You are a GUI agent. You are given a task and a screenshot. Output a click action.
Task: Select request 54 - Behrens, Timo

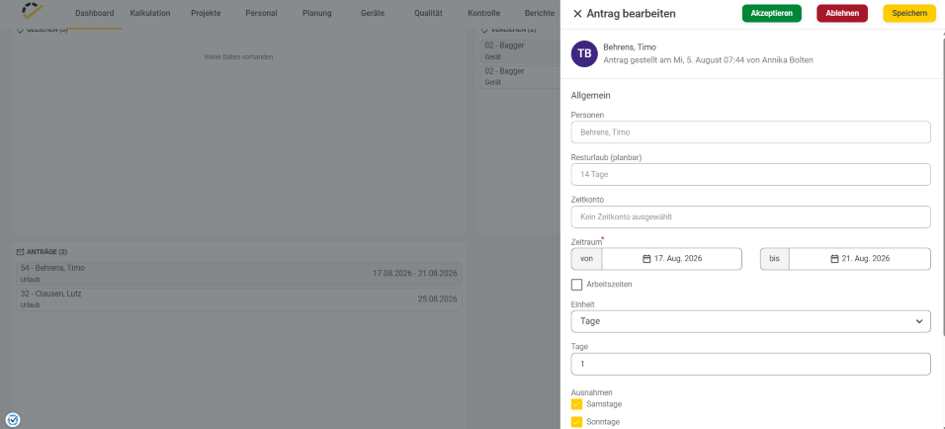pos(239,274)
